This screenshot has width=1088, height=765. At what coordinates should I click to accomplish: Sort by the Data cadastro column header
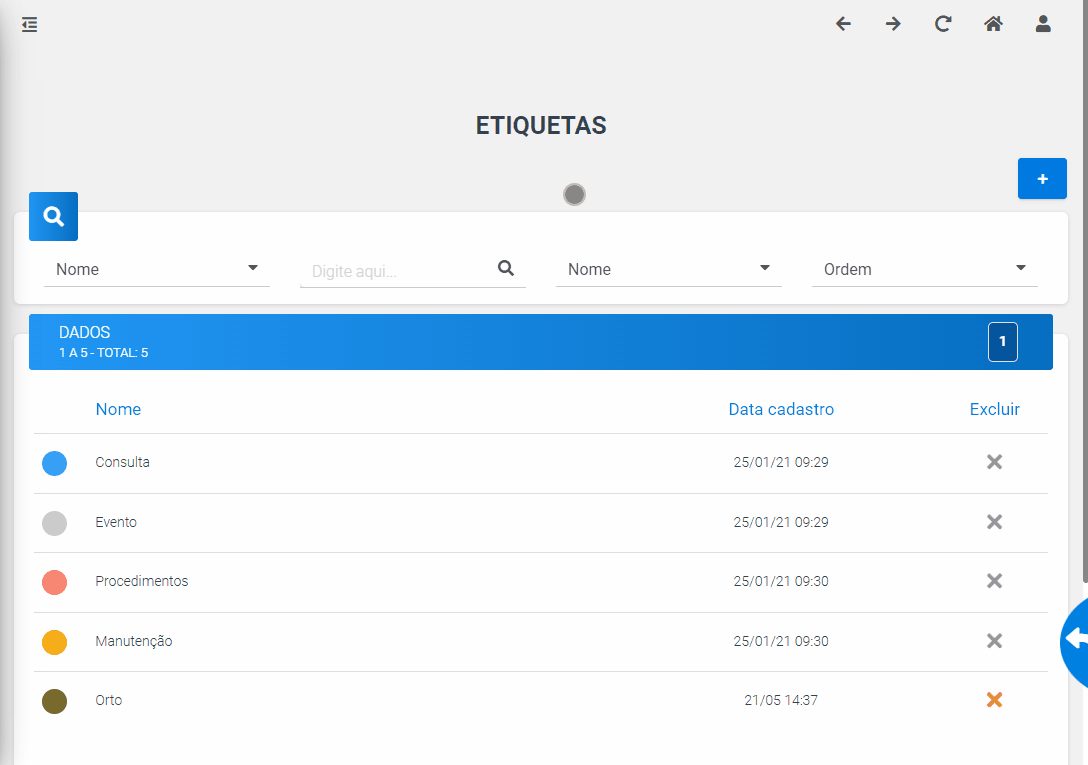[x=781, y=410]
